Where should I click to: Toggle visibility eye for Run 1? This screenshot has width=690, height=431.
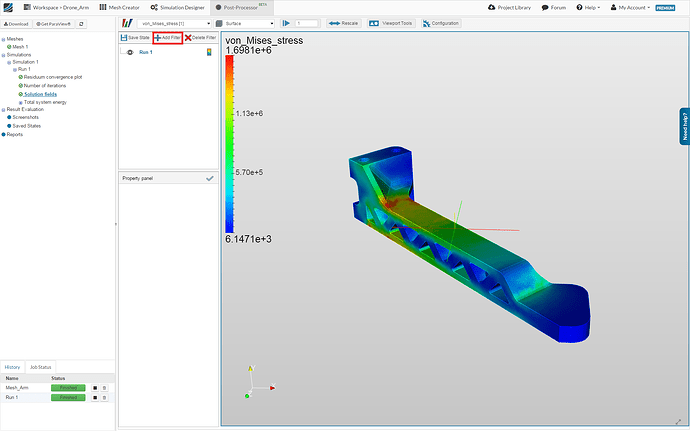tap(130, 51)
